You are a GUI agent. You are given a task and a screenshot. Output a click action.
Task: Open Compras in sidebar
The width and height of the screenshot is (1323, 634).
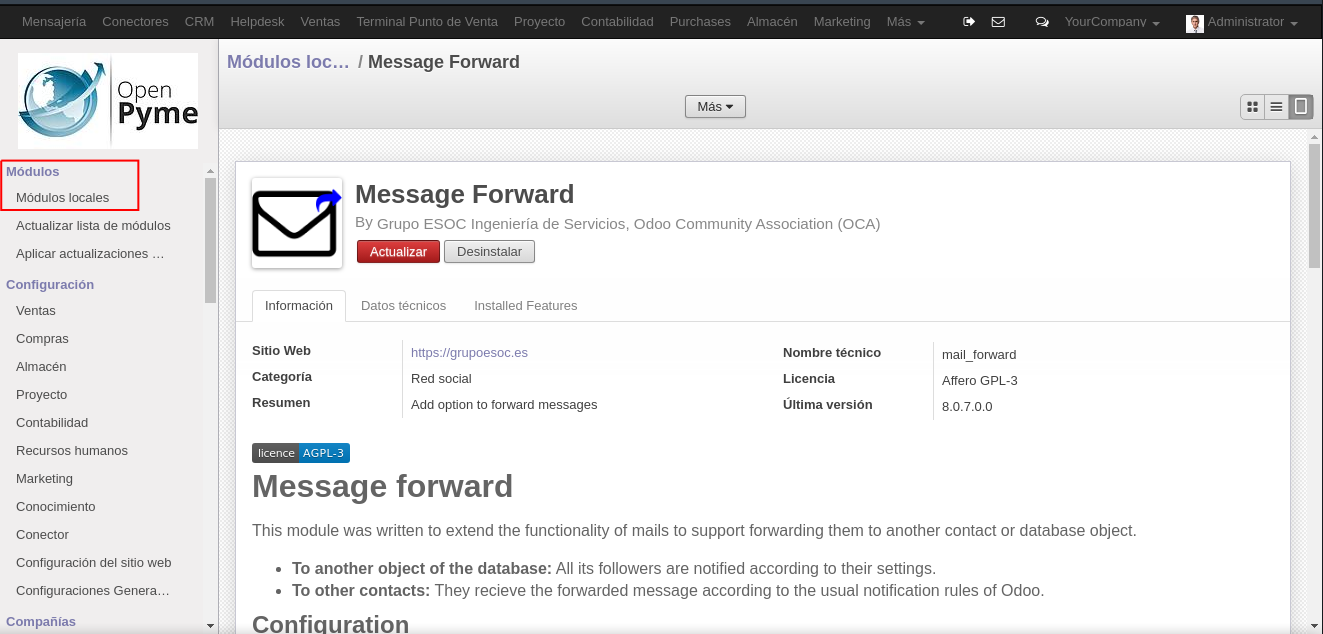pyautogui.click(x=42, y=339)
